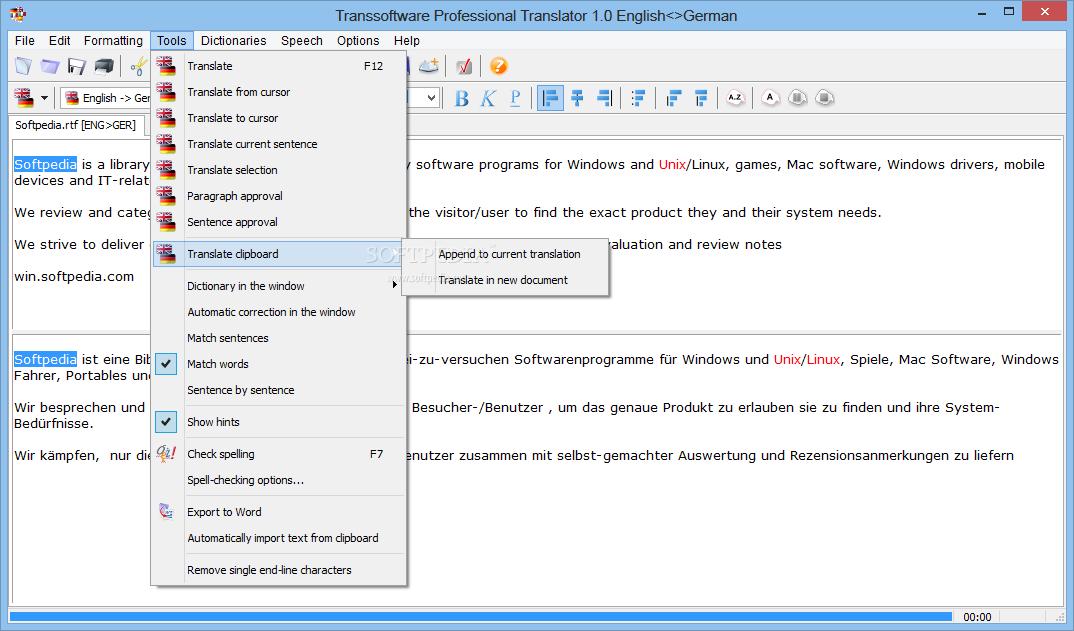
Task: Enable Remove single end-line characters
Action: pos(279,570)
